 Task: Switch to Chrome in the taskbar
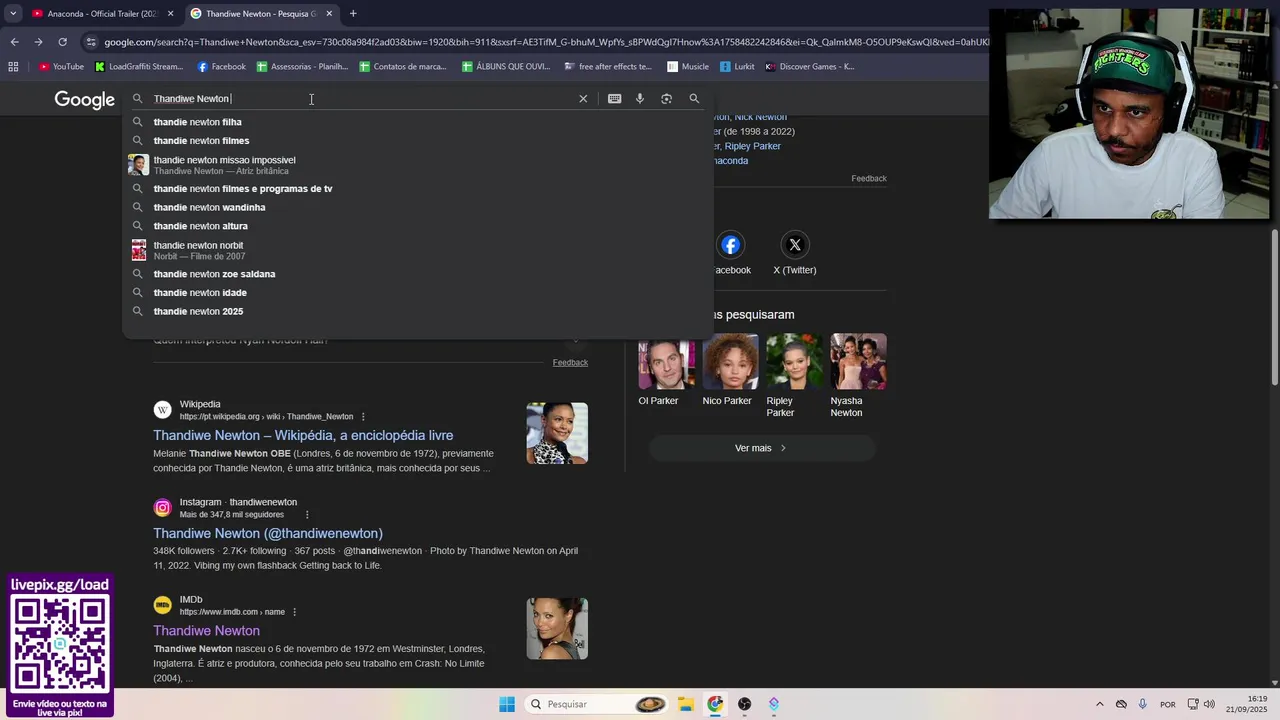(715, 704)
